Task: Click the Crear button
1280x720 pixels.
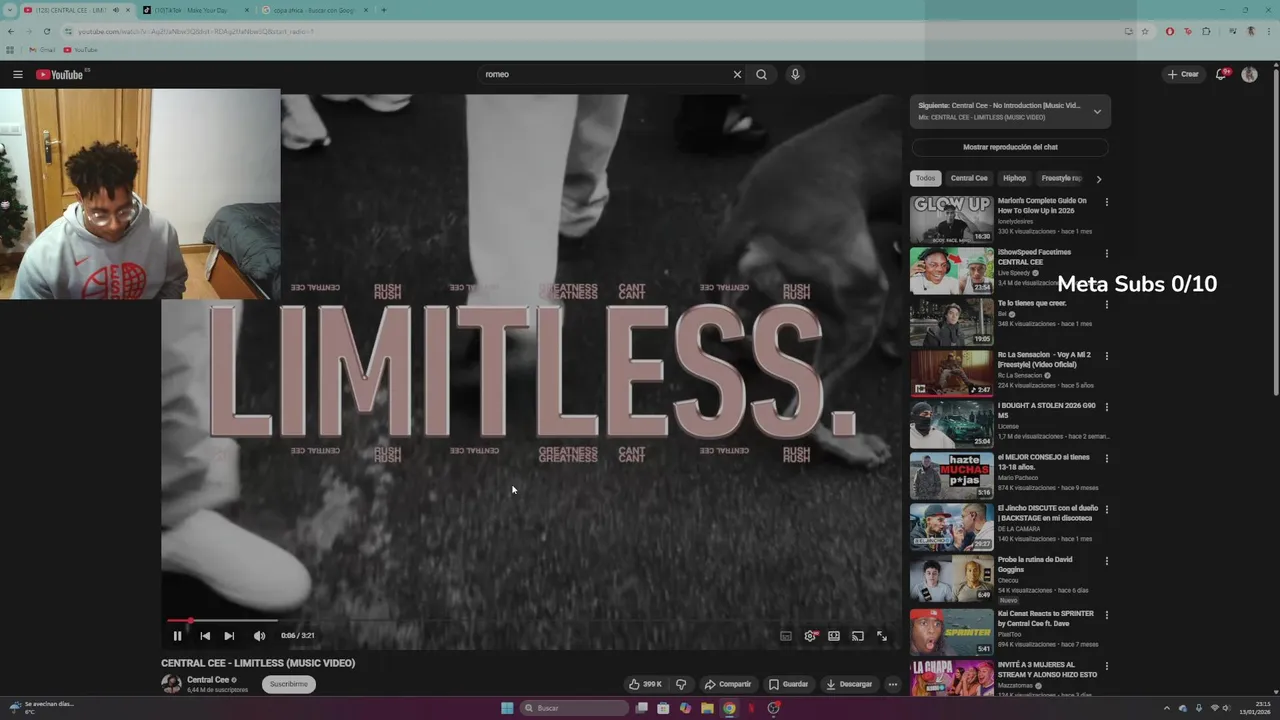Action: click(1183, 74)
